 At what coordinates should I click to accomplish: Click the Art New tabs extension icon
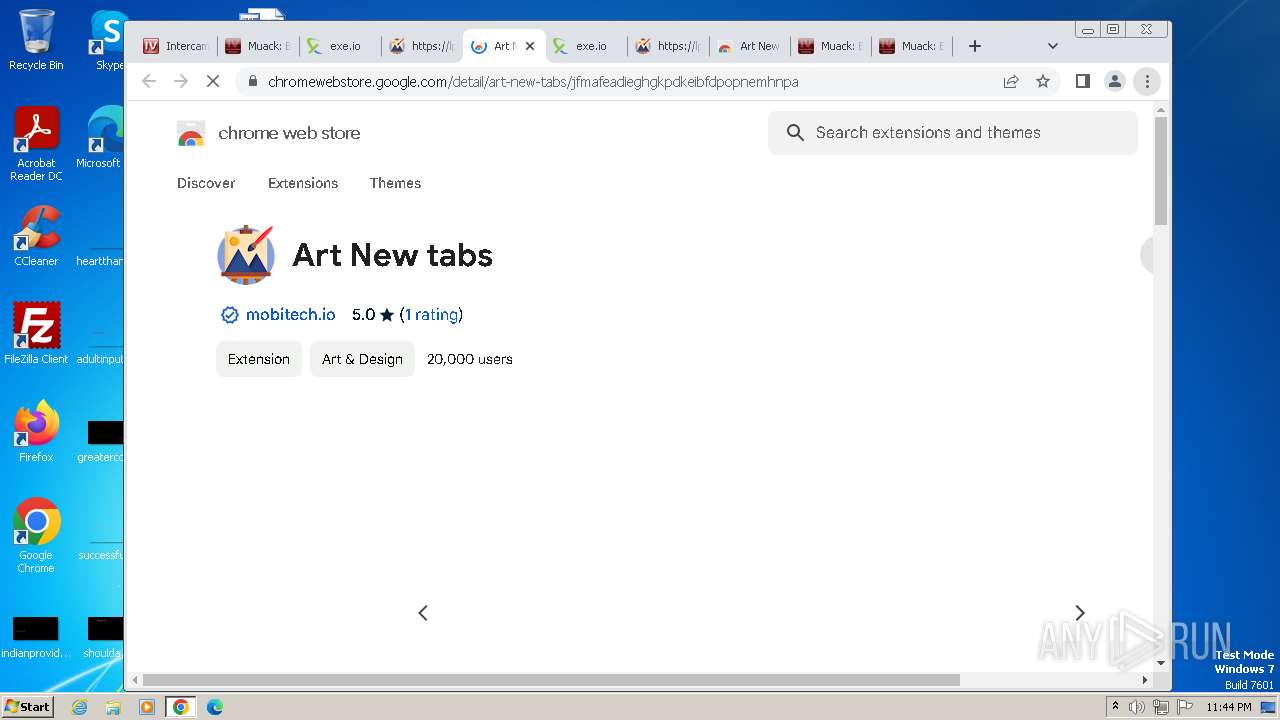246,255
